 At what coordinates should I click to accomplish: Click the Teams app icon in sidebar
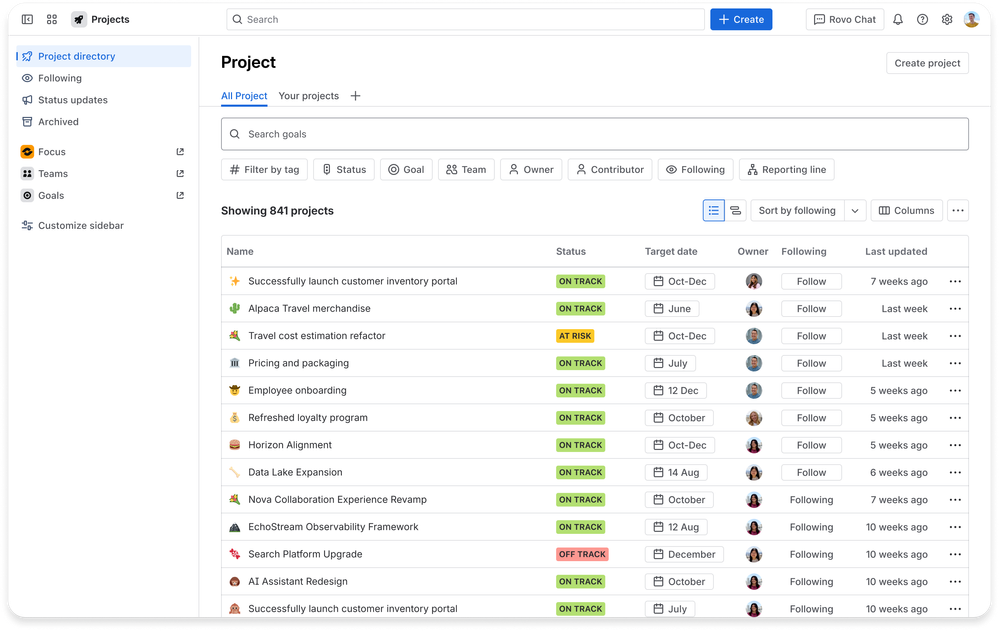27,173
